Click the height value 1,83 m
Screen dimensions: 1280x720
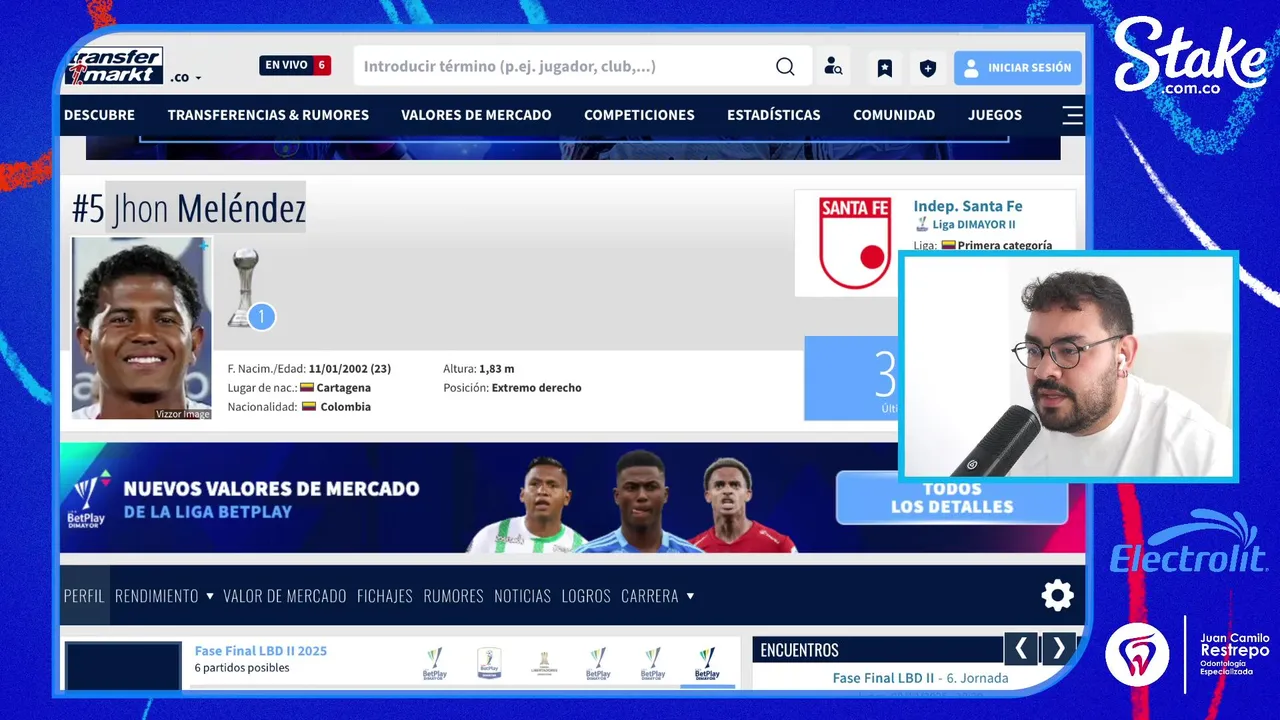(496, 369)
